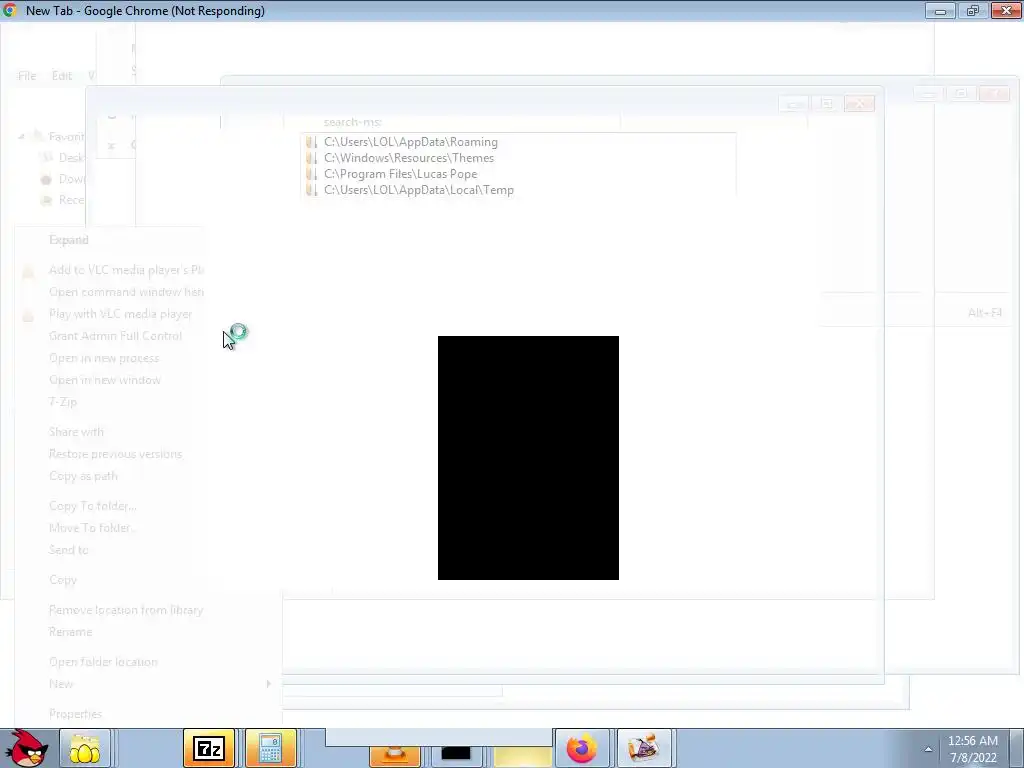Click the Recent Places icon under Favorites
Image resolution: width=1024 pixels, height=768 pixels.
[x=46, y=200]
